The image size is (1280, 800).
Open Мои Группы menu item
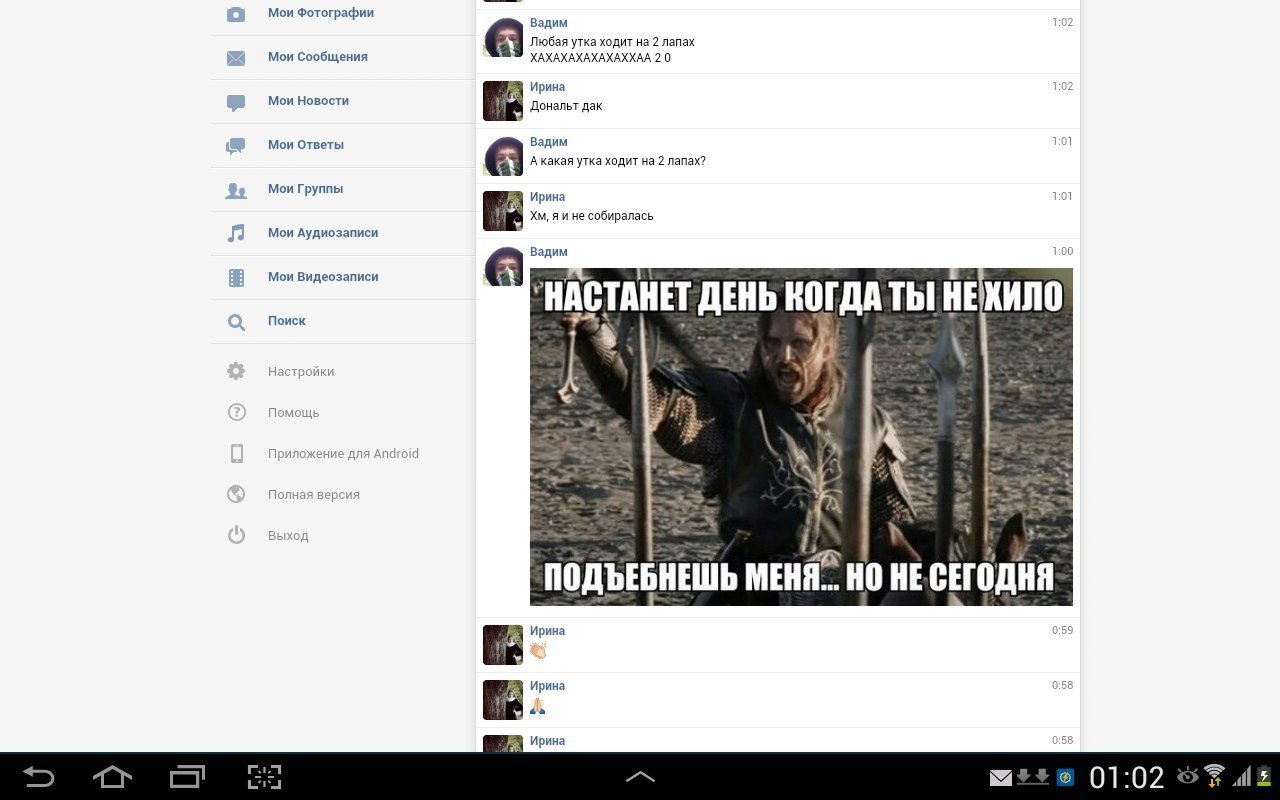click(x=342, y=189)
